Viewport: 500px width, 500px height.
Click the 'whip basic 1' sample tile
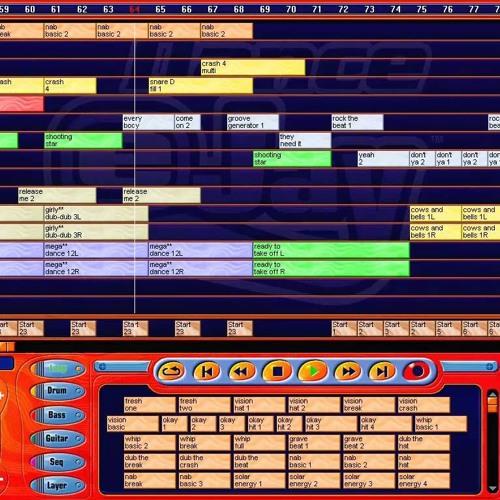tap(441, 423)
